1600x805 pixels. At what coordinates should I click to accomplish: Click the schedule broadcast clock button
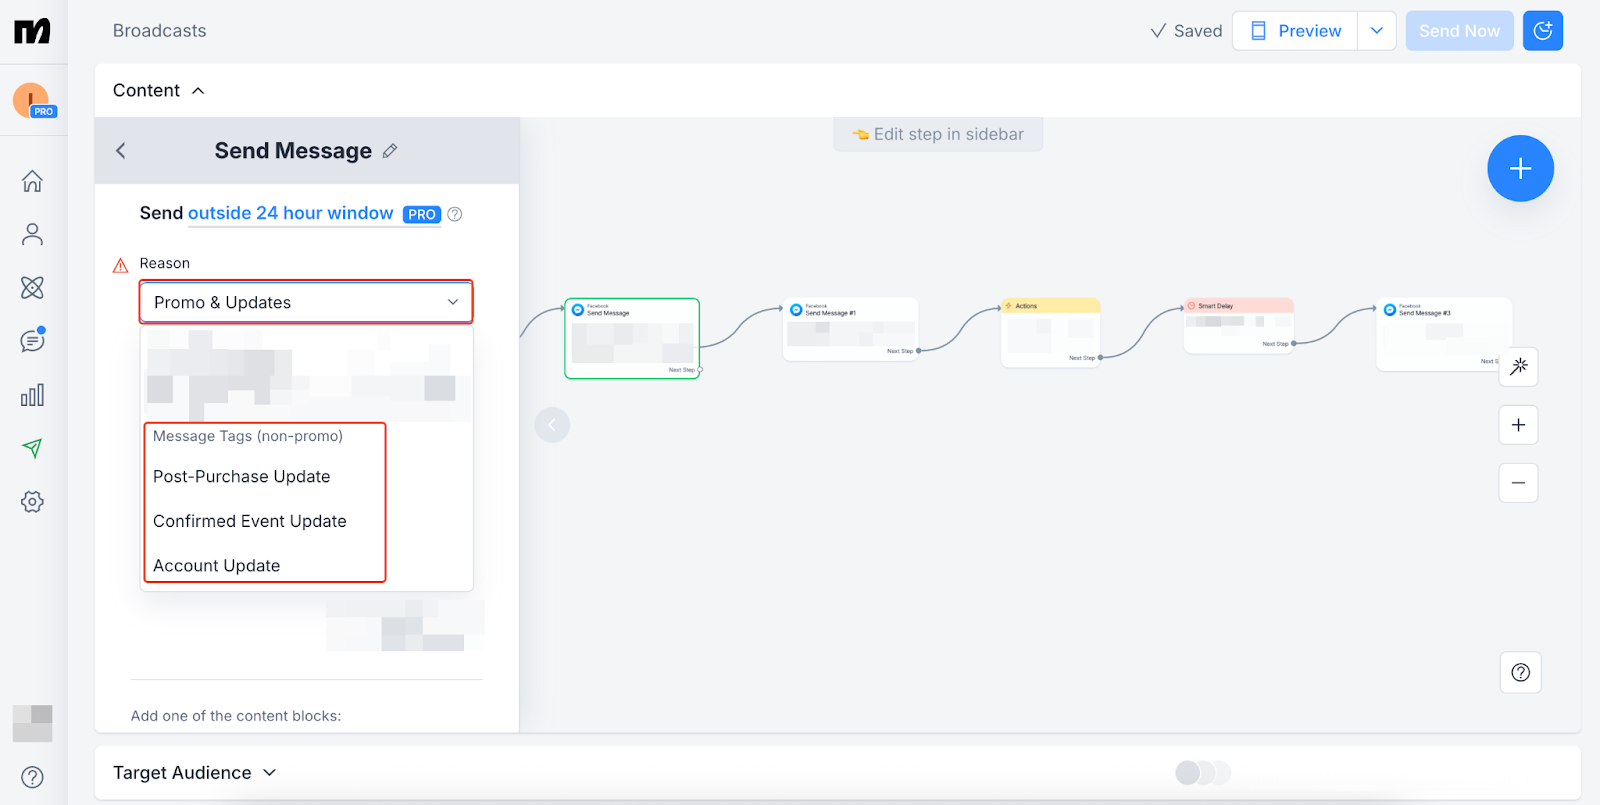point(1542,31)
